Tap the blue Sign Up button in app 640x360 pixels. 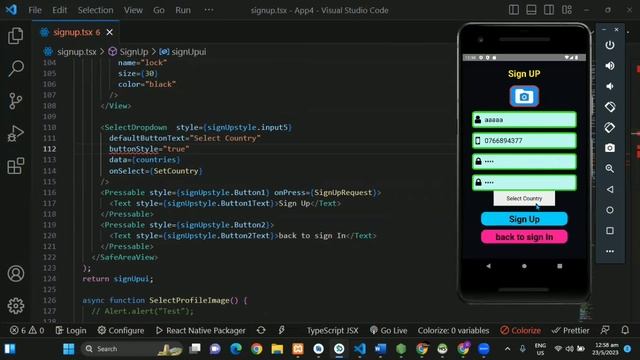[x=524, y=219]
